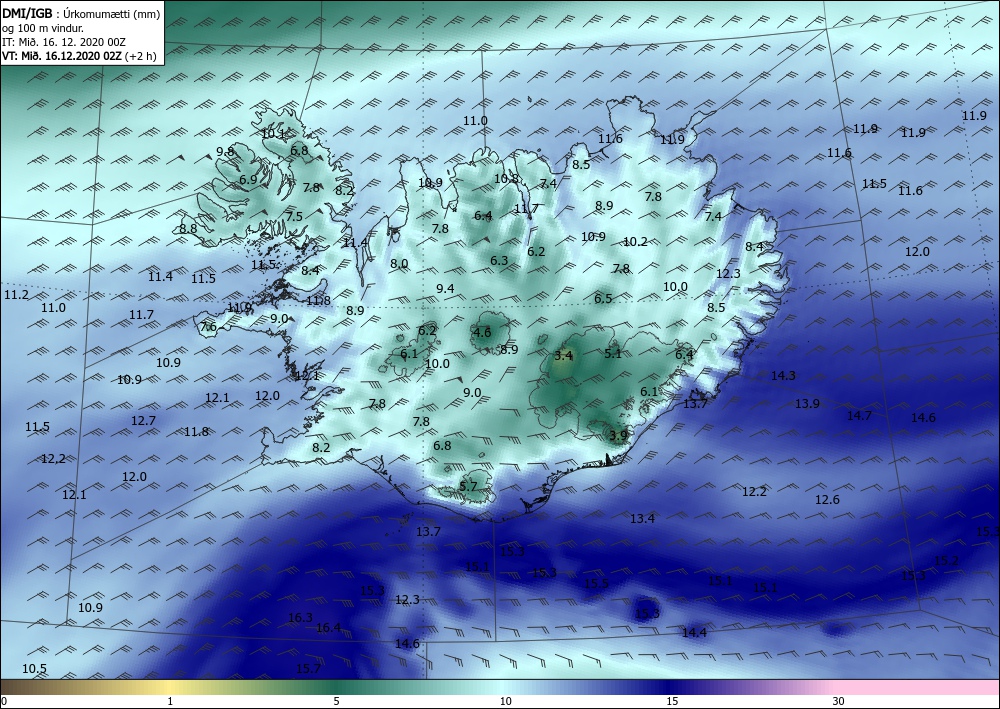Screen dimensions: 1000x709
Task: Click the 7.5 value on the map
Action: point(294,216)
